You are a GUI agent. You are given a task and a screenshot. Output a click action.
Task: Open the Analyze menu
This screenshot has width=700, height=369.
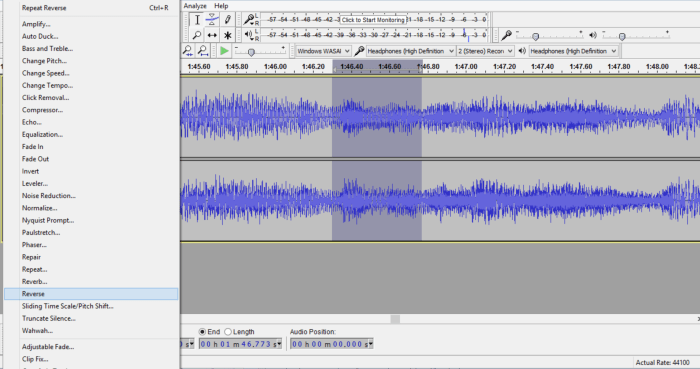point(195,6)
